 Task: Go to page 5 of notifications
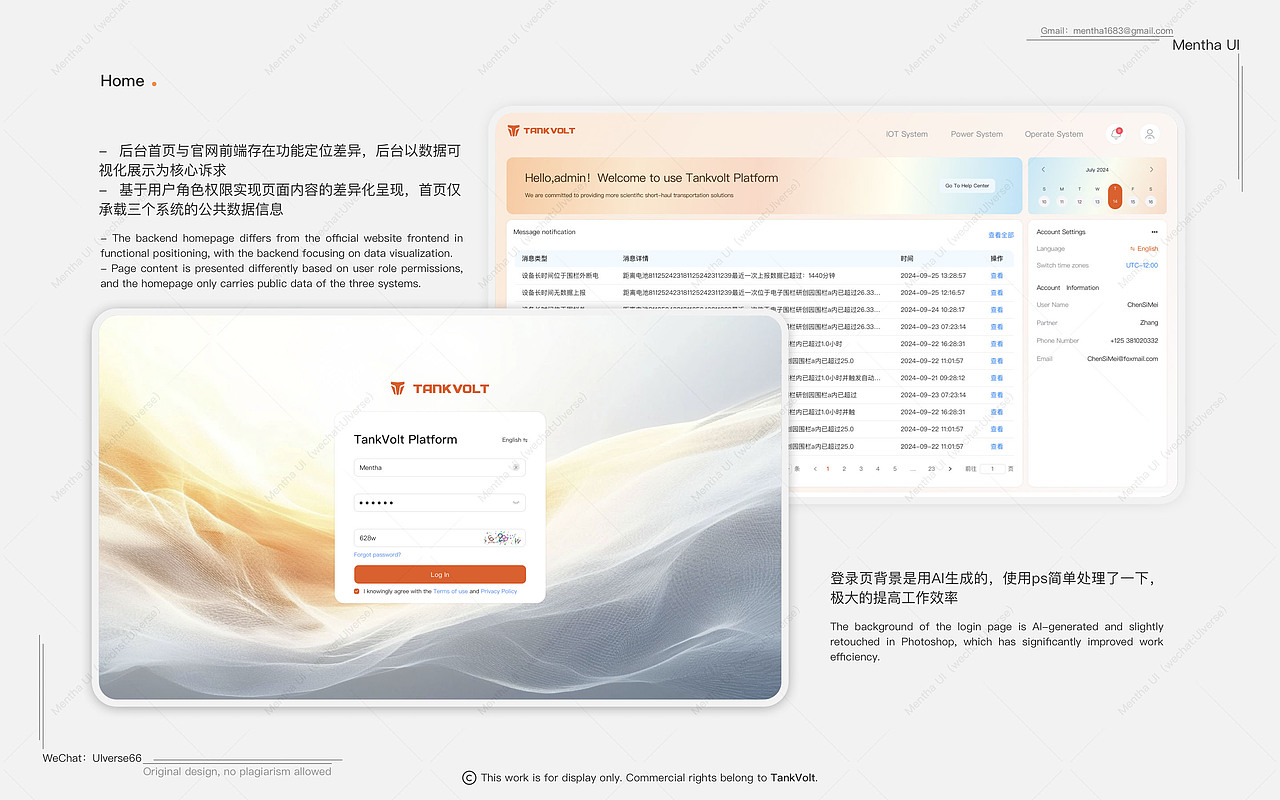pos(895,468)
